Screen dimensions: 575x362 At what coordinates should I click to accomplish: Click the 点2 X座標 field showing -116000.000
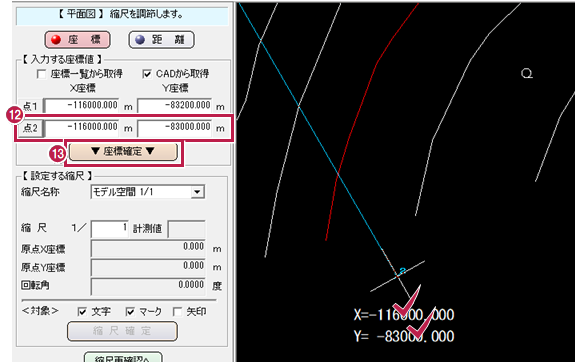click(81, 127)
